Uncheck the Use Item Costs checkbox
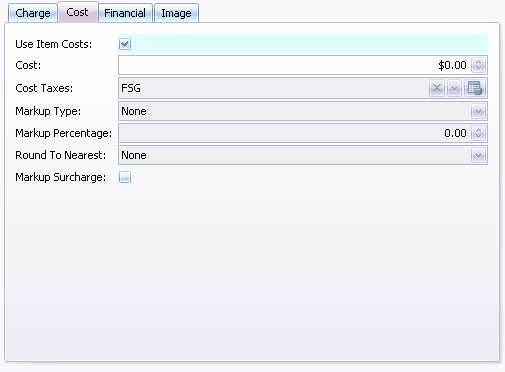 pos(125,44)
